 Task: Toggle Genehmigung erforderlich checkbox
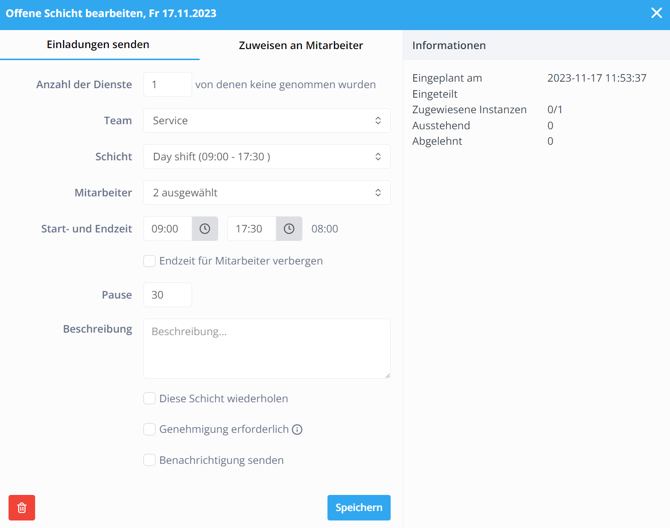[149, 429]
